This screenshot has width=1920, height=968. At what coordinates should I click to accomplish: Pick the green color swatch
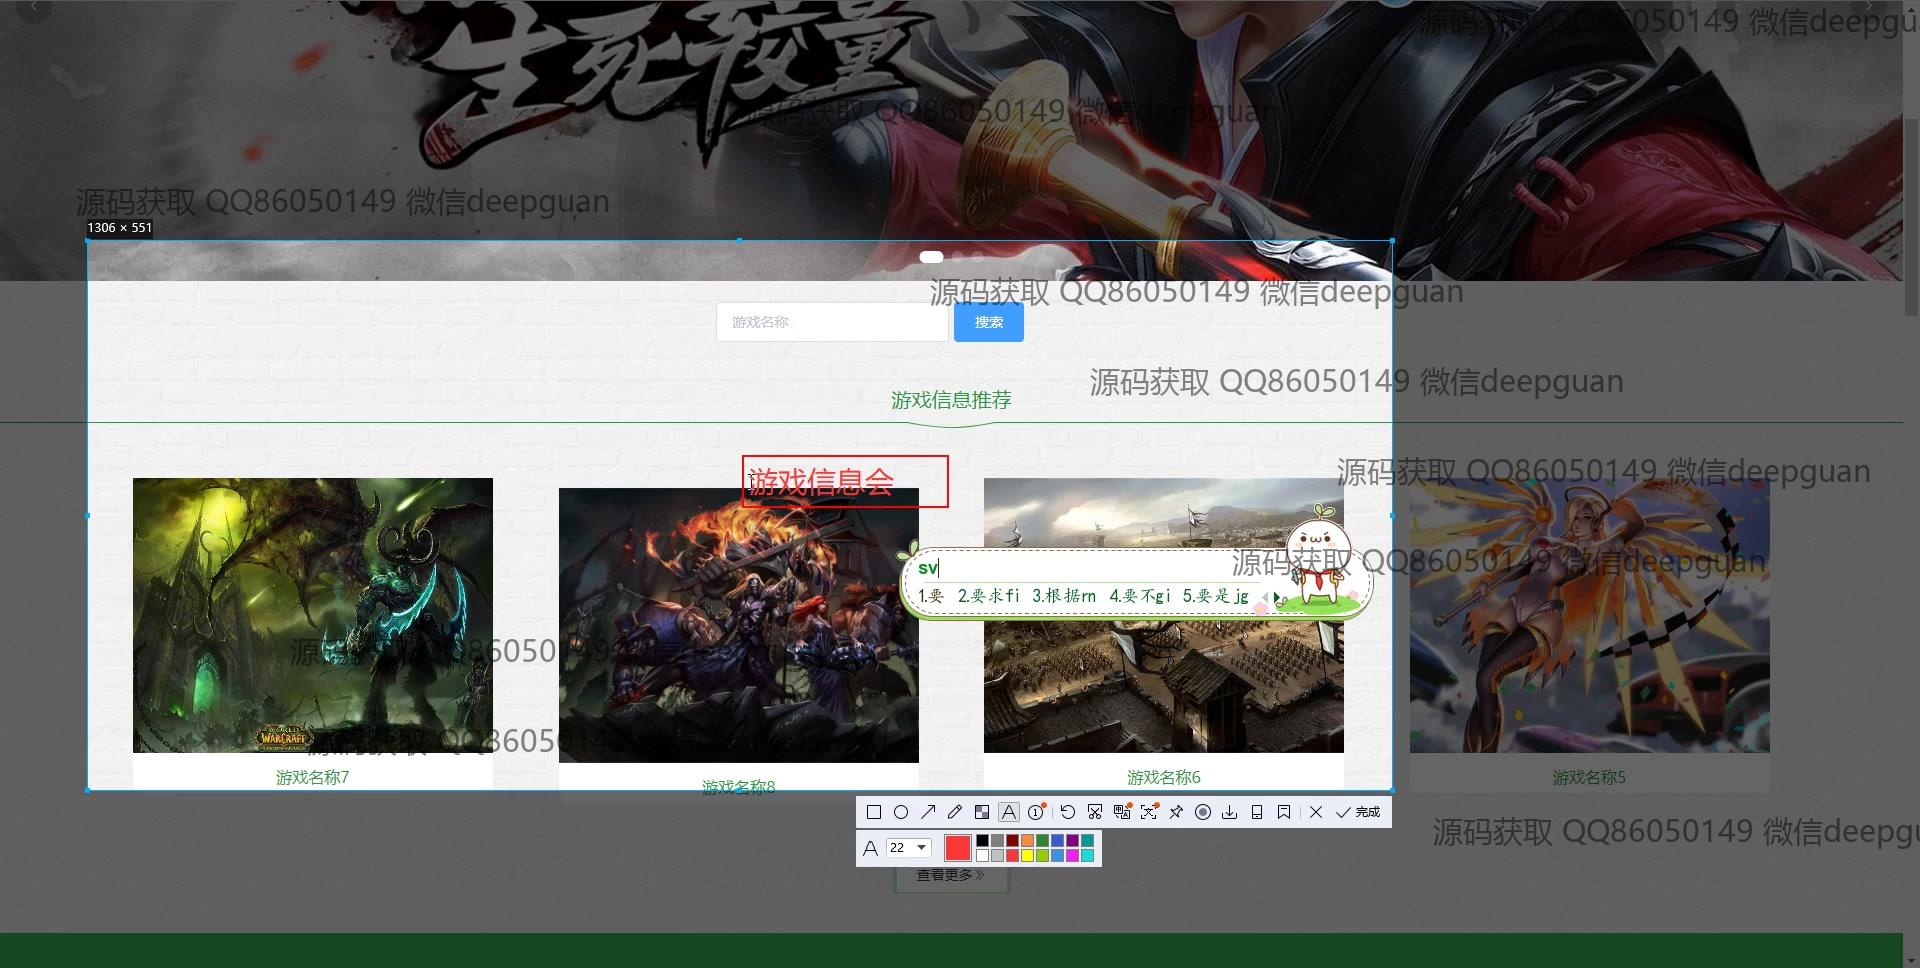[1042, 841]
